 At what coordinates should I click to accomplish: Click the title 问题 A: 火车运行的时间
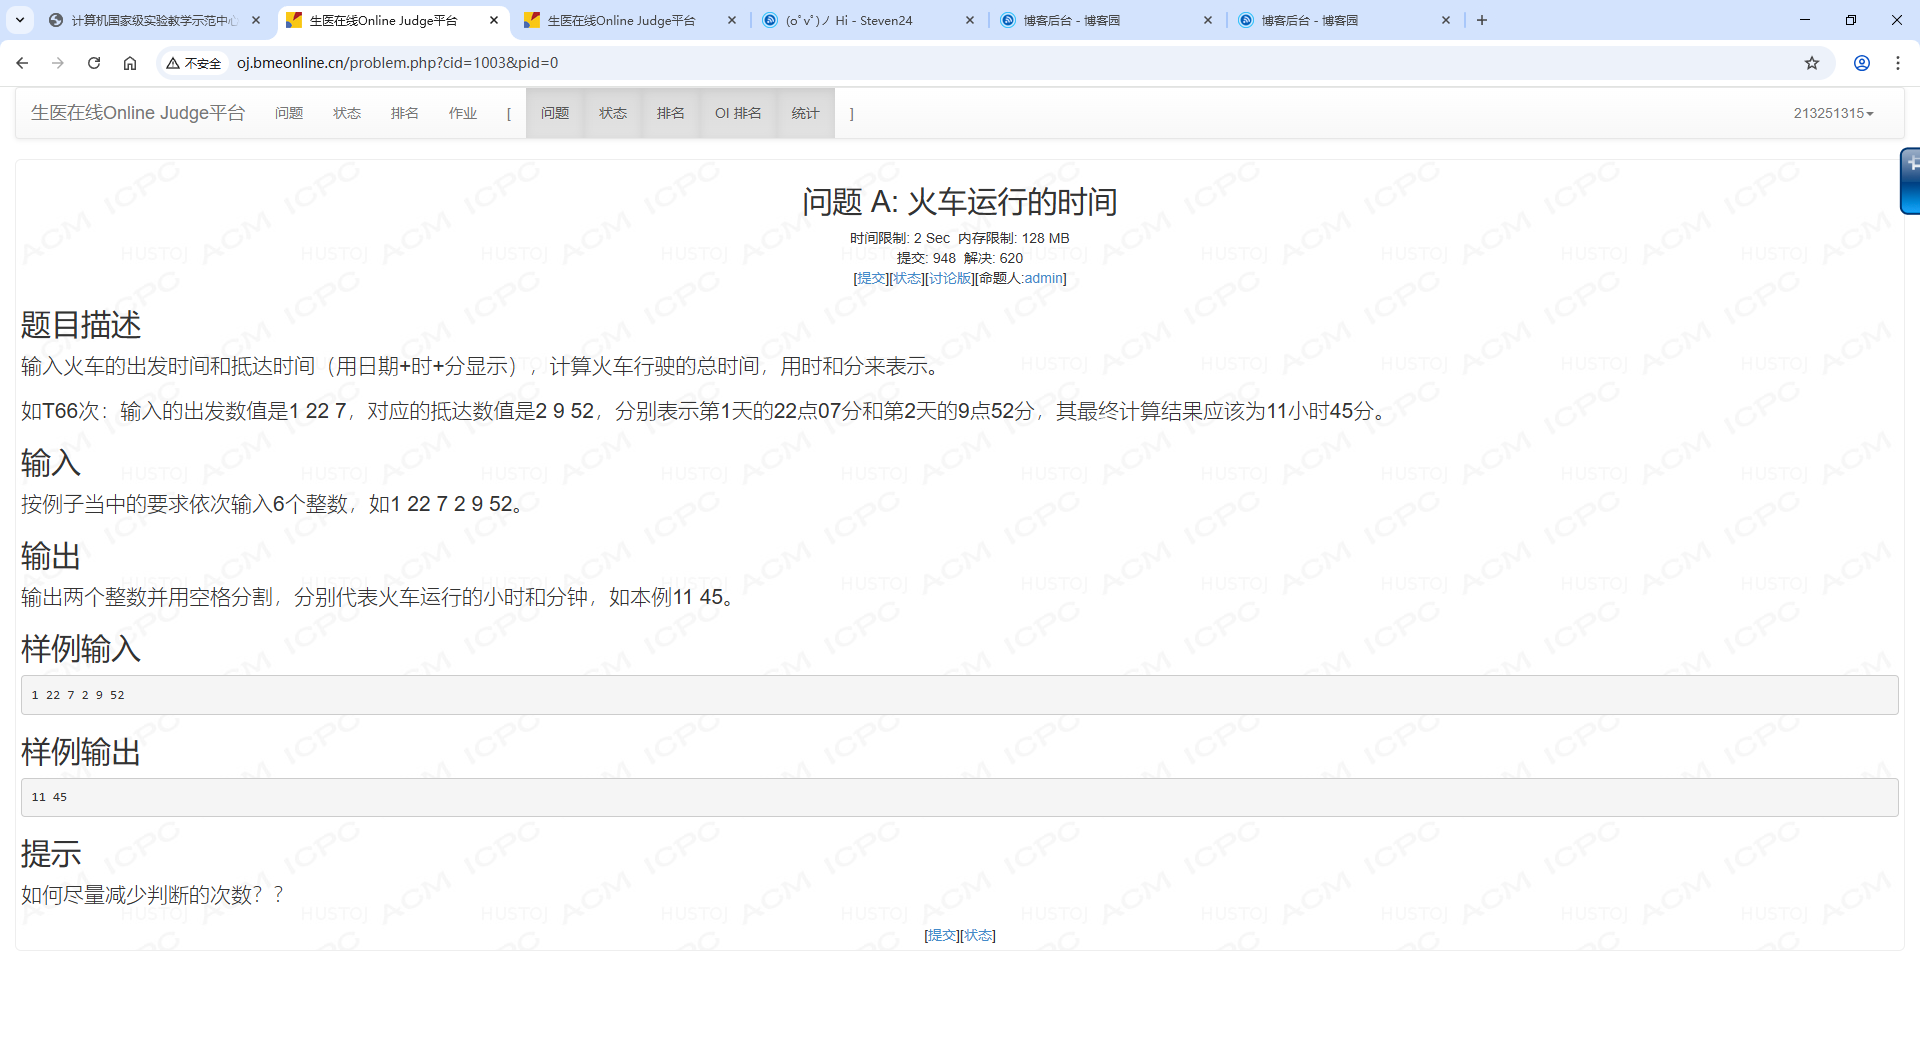click(x=960, y=202)
